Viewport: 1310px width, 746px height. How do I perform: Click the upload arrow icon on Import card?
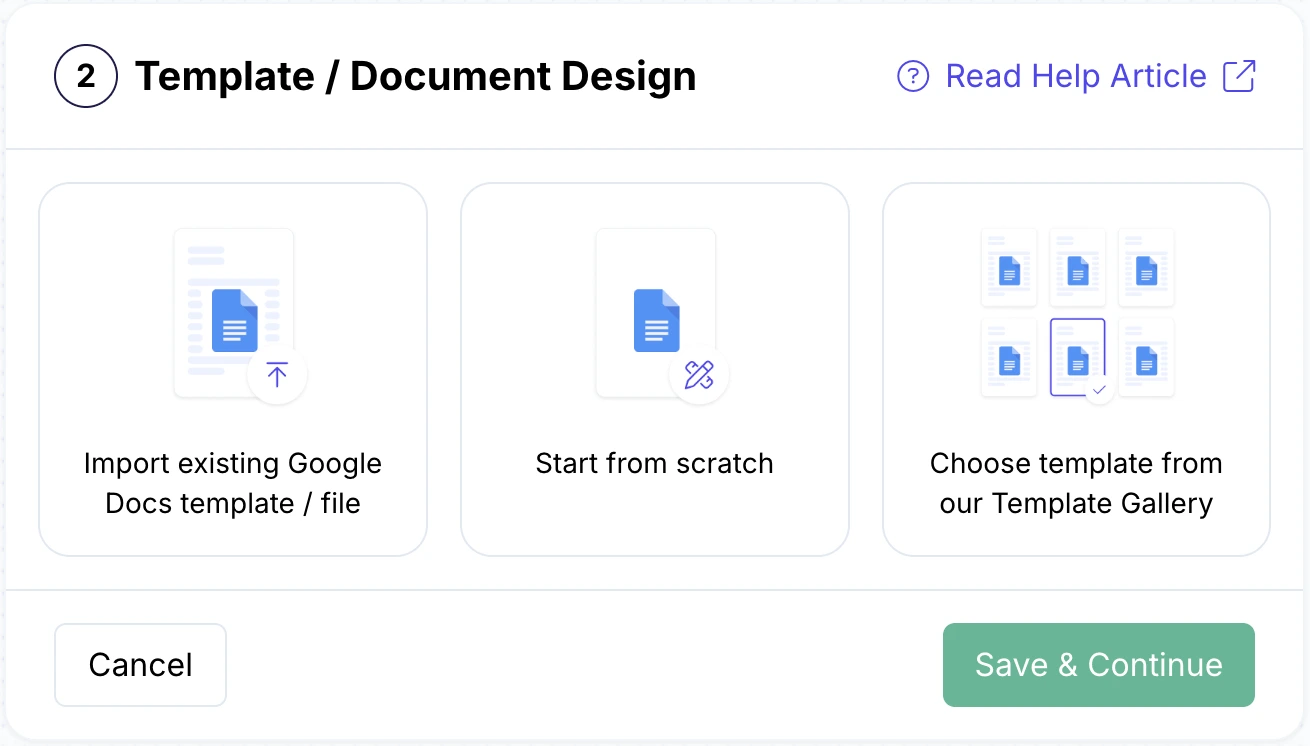278,375
